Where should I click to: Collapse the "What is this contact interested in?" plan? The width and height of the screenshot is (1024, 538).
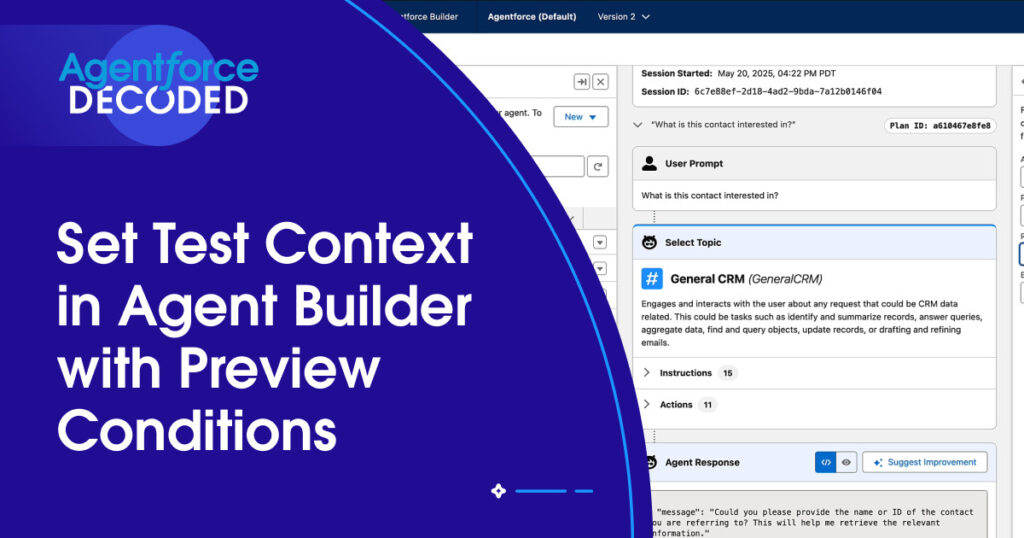[x=638, y=125]
